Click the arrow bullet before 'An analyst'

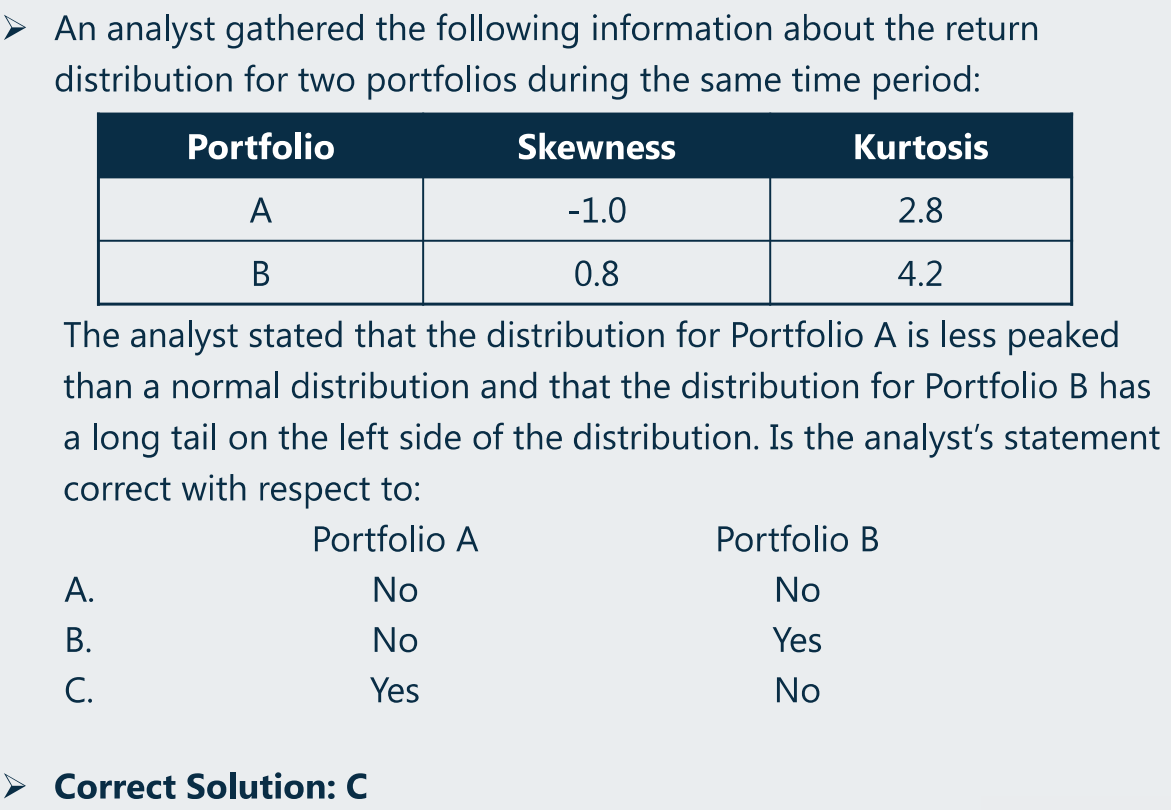(x=14, y=29)
